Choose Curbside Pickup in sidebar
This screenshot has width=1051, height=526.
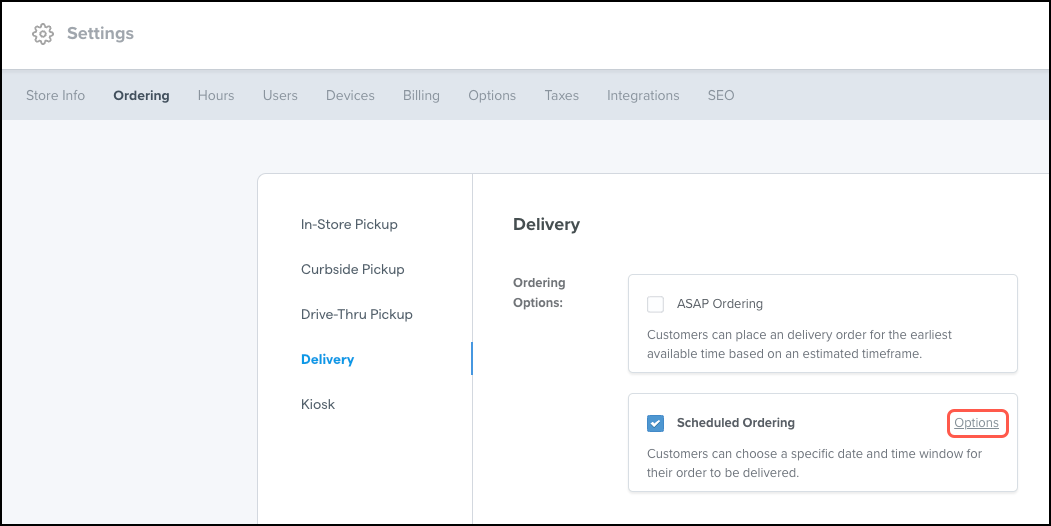tap(353, 269)
